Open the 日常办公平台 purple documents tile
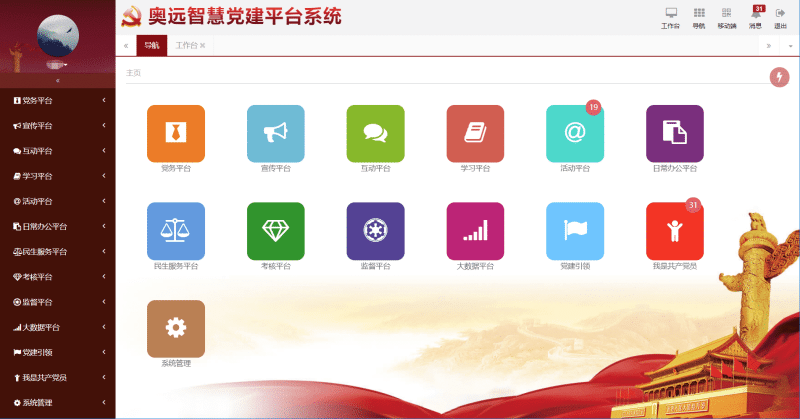Viewport: 800px width, 419px height. point(674,134)
